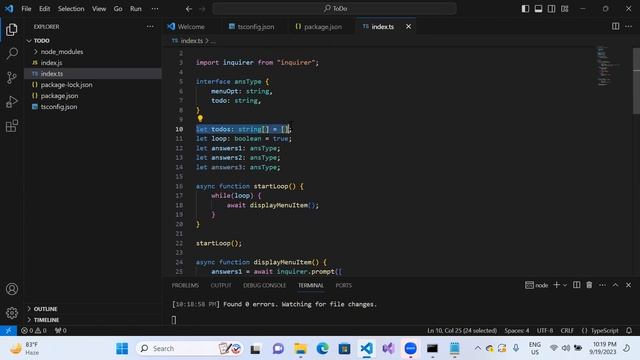The height and width of the screenshot is (360, 640).
Task: Go back with the navigation arrow
Action: click(x=189, y=9)
